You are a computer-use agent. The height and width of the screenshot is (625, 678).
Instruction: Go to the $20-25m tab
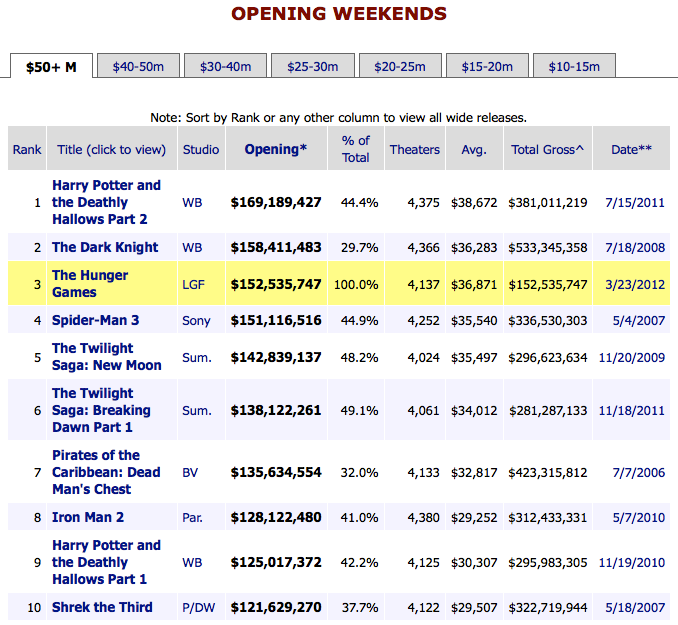[400, 67]
